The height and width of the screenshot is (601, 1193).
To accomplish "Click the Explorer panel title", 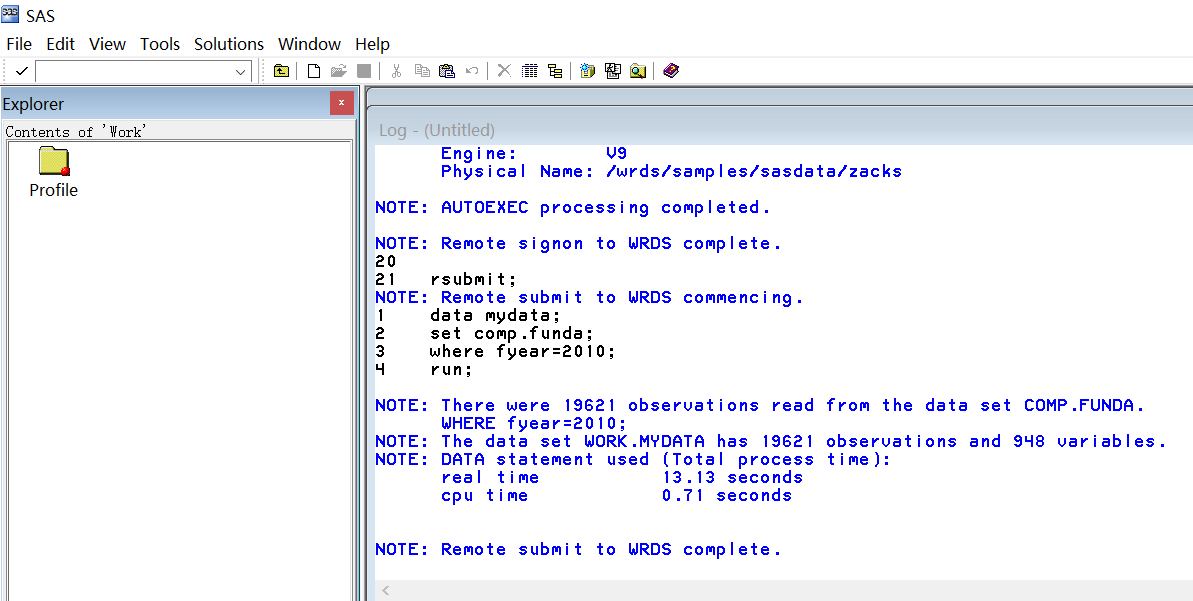I will click(33, 104).
